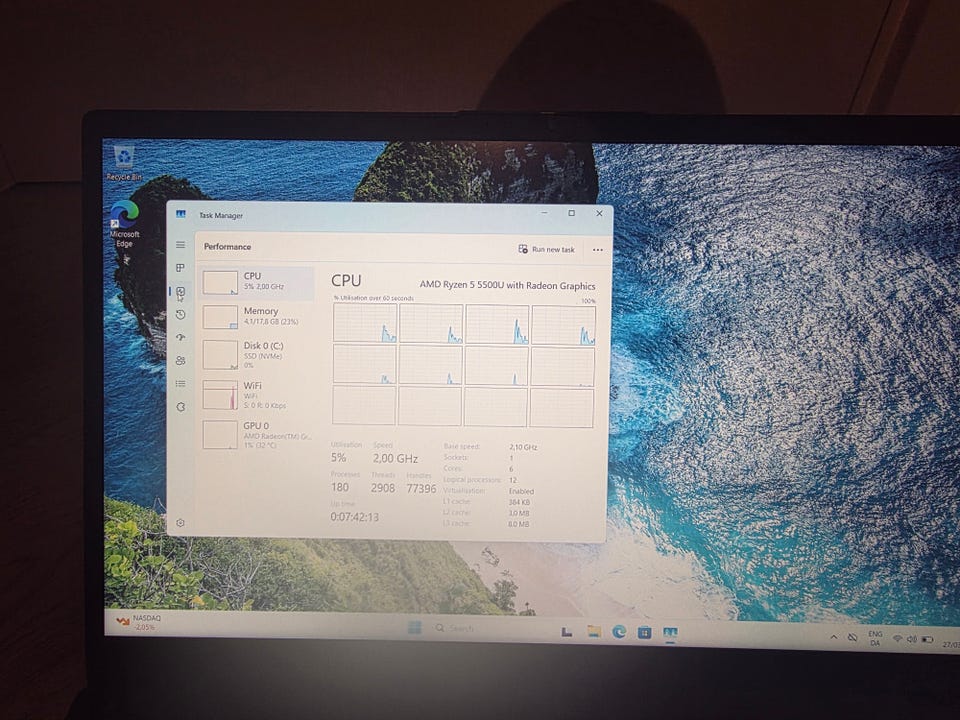Viewport: 960px width, 720px height.
Task: Click the tray icon beside hidden icons chevron
Action: click(852, 638)
